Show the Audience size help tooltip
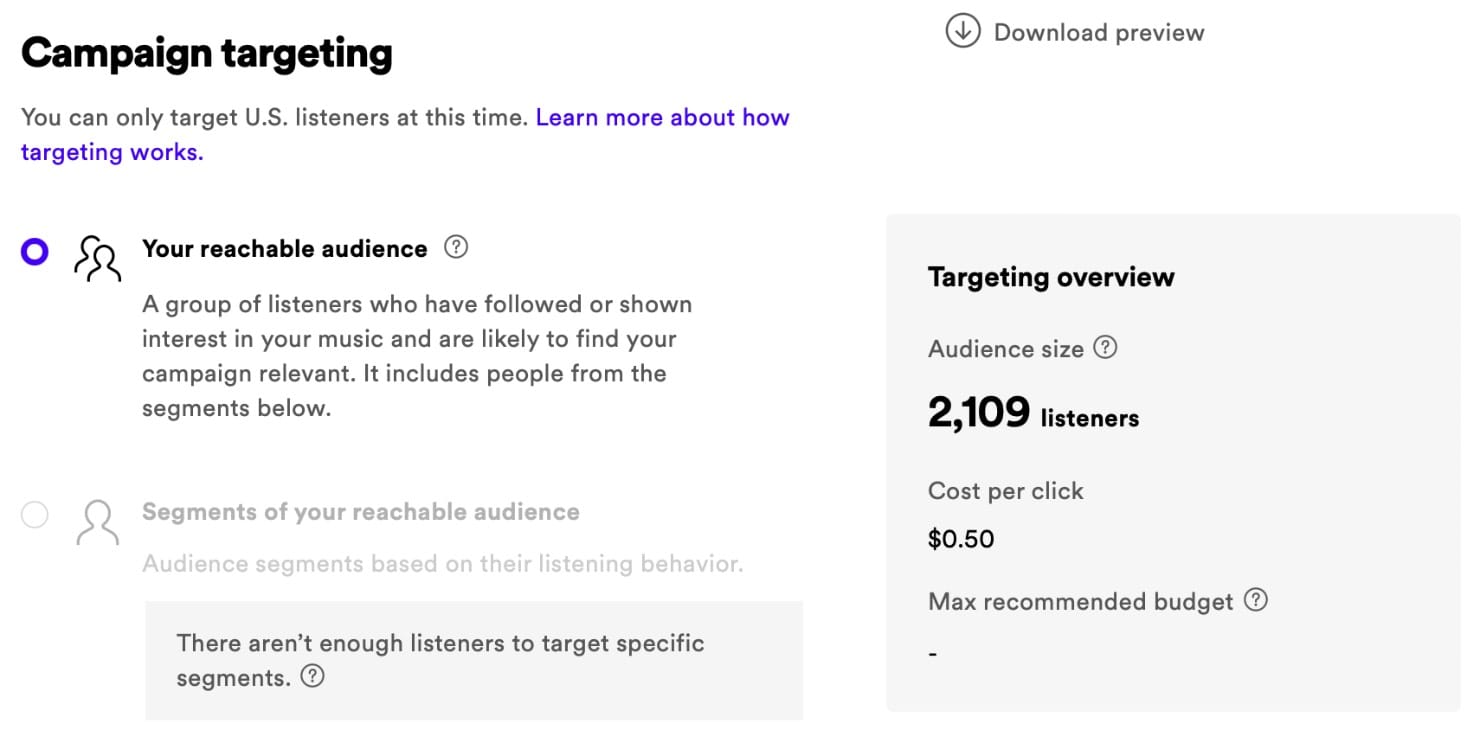1480x730 pixels. tap(1105, 348)
